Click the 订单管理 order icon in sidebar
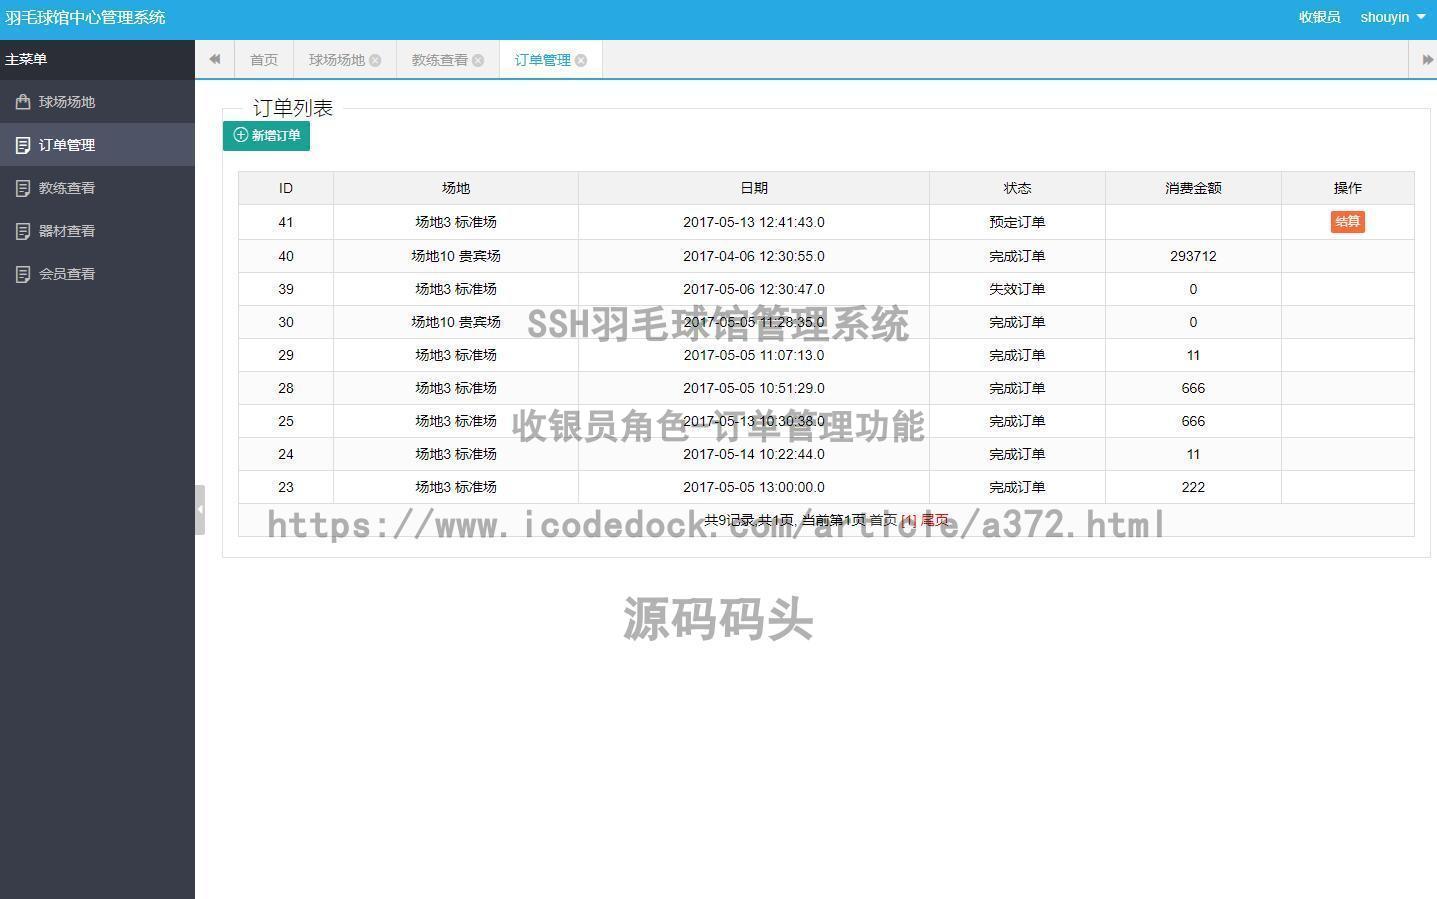 [22, 144]
